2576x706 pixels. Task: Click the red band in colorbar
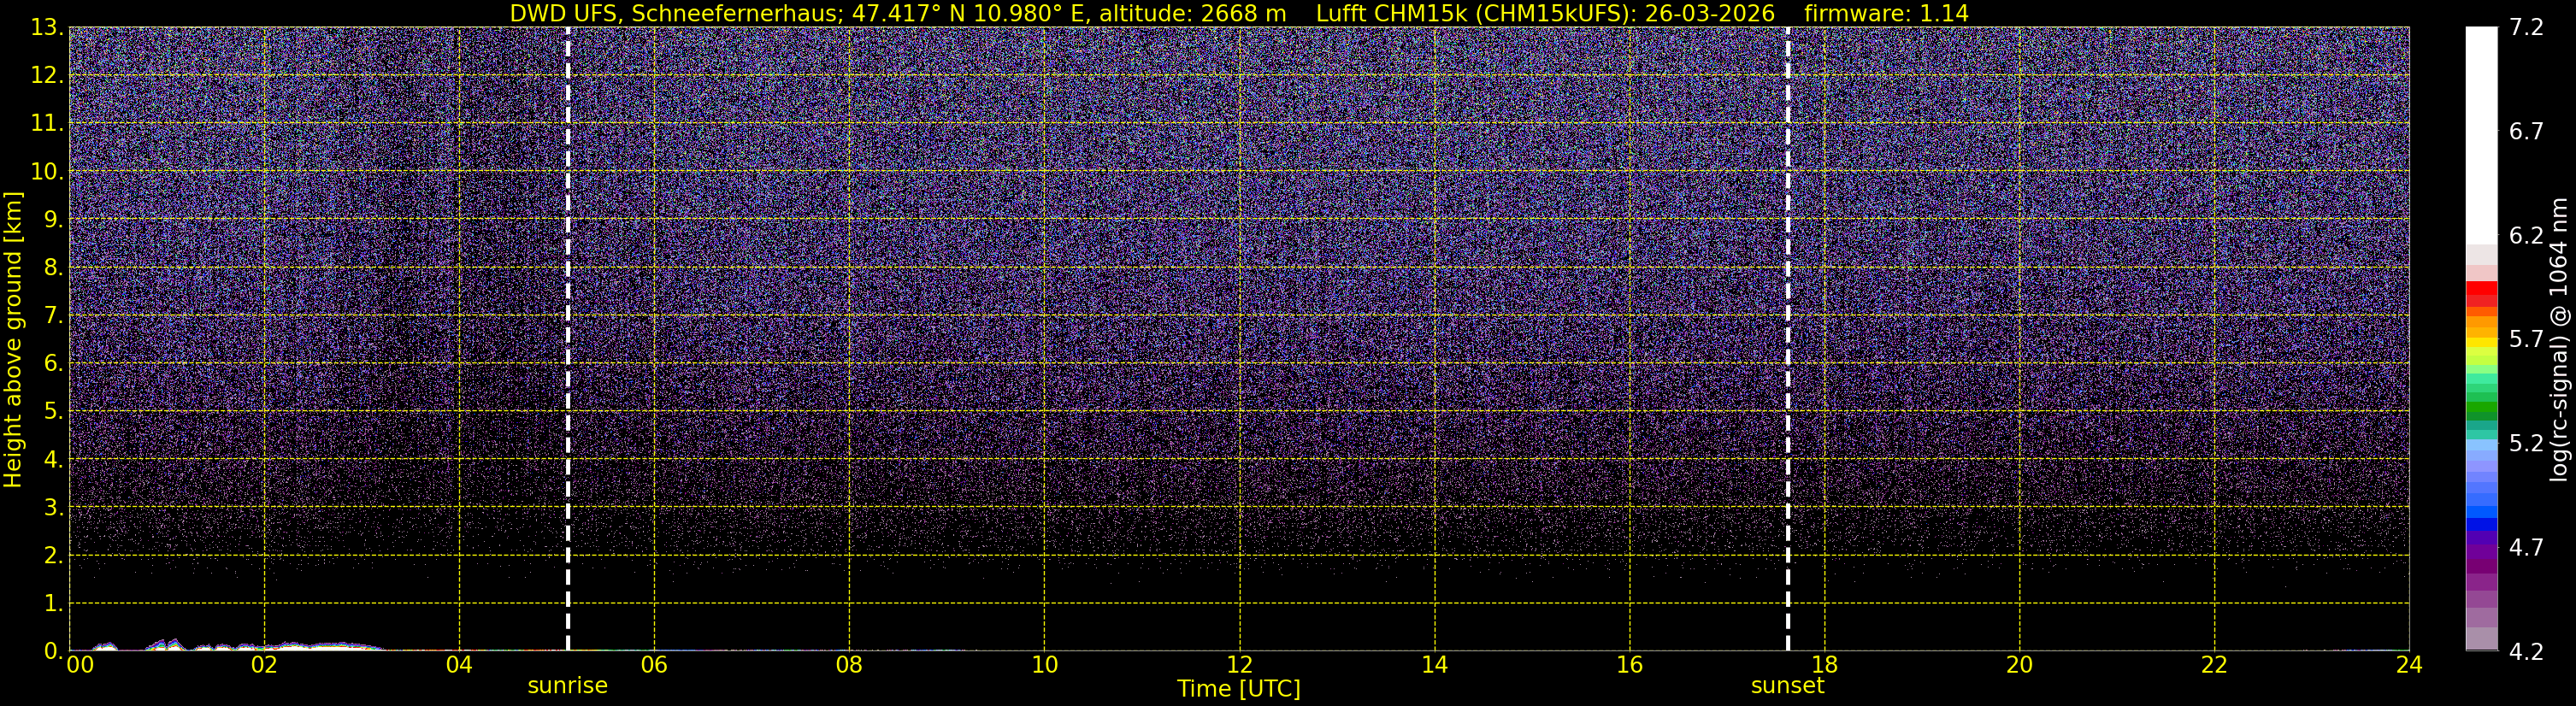pyautogui.click(x=2481, y=293)
